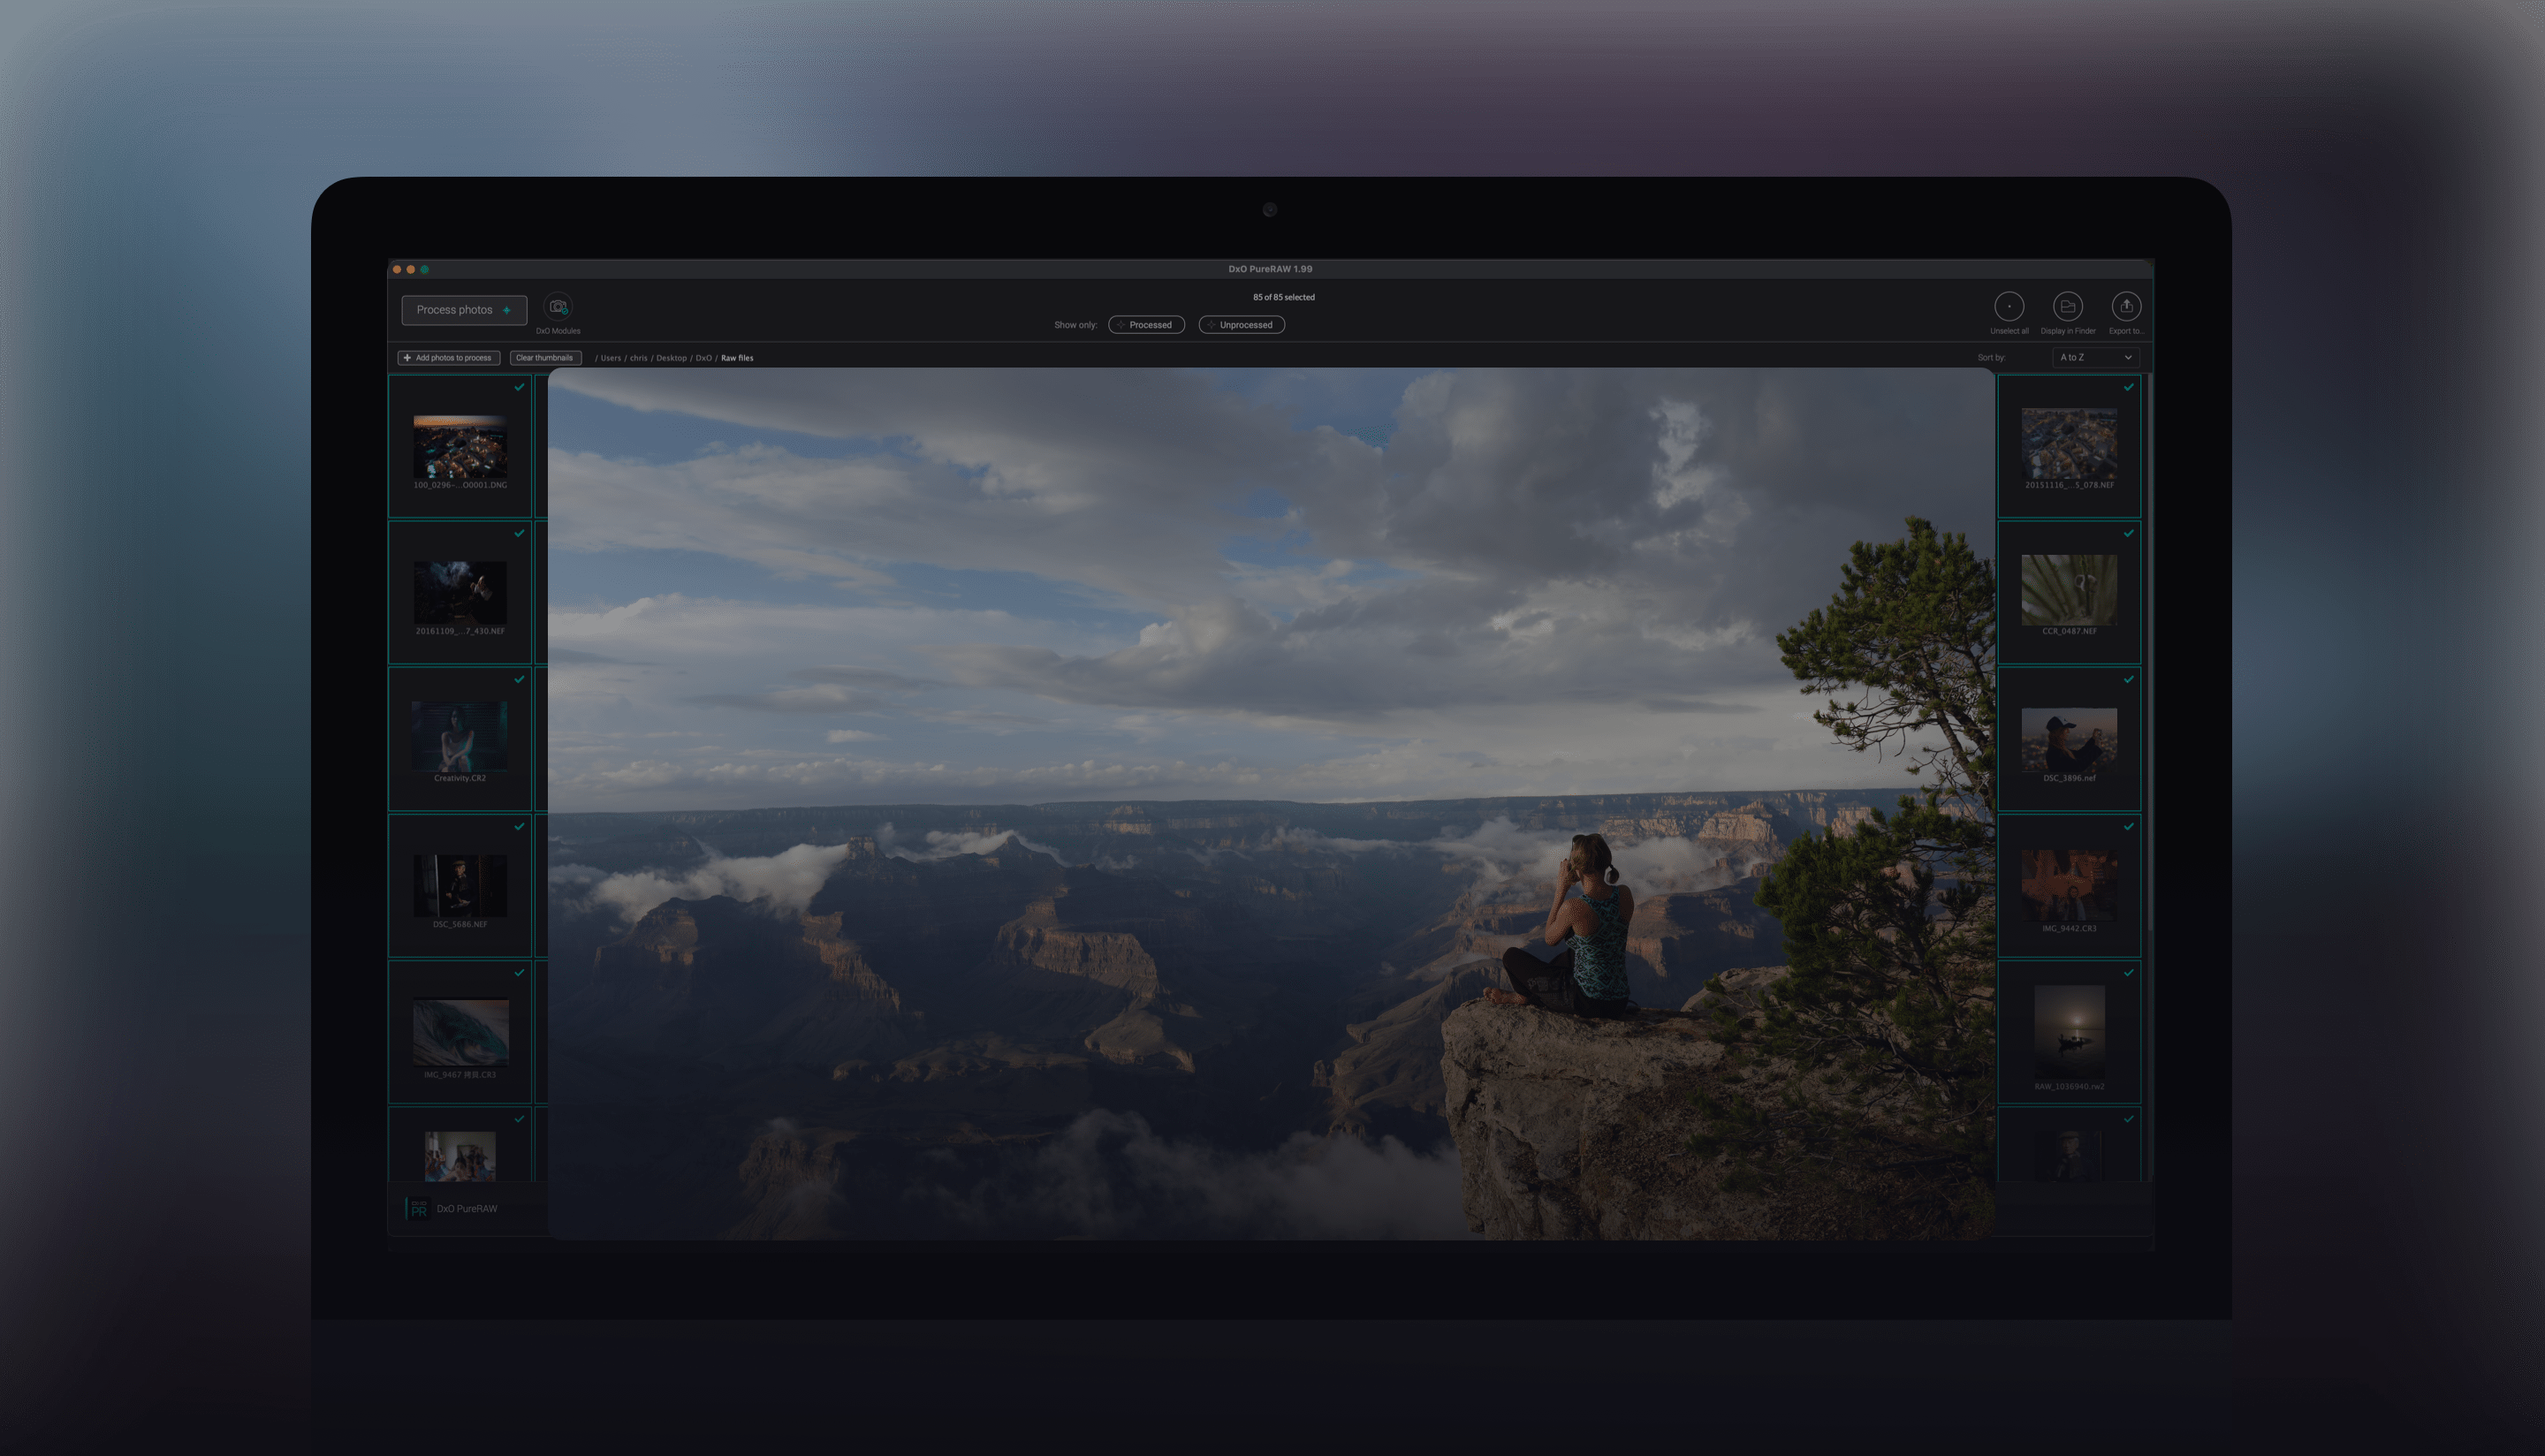
Task: Click Add photos to process button
Action: click(447, 359)
